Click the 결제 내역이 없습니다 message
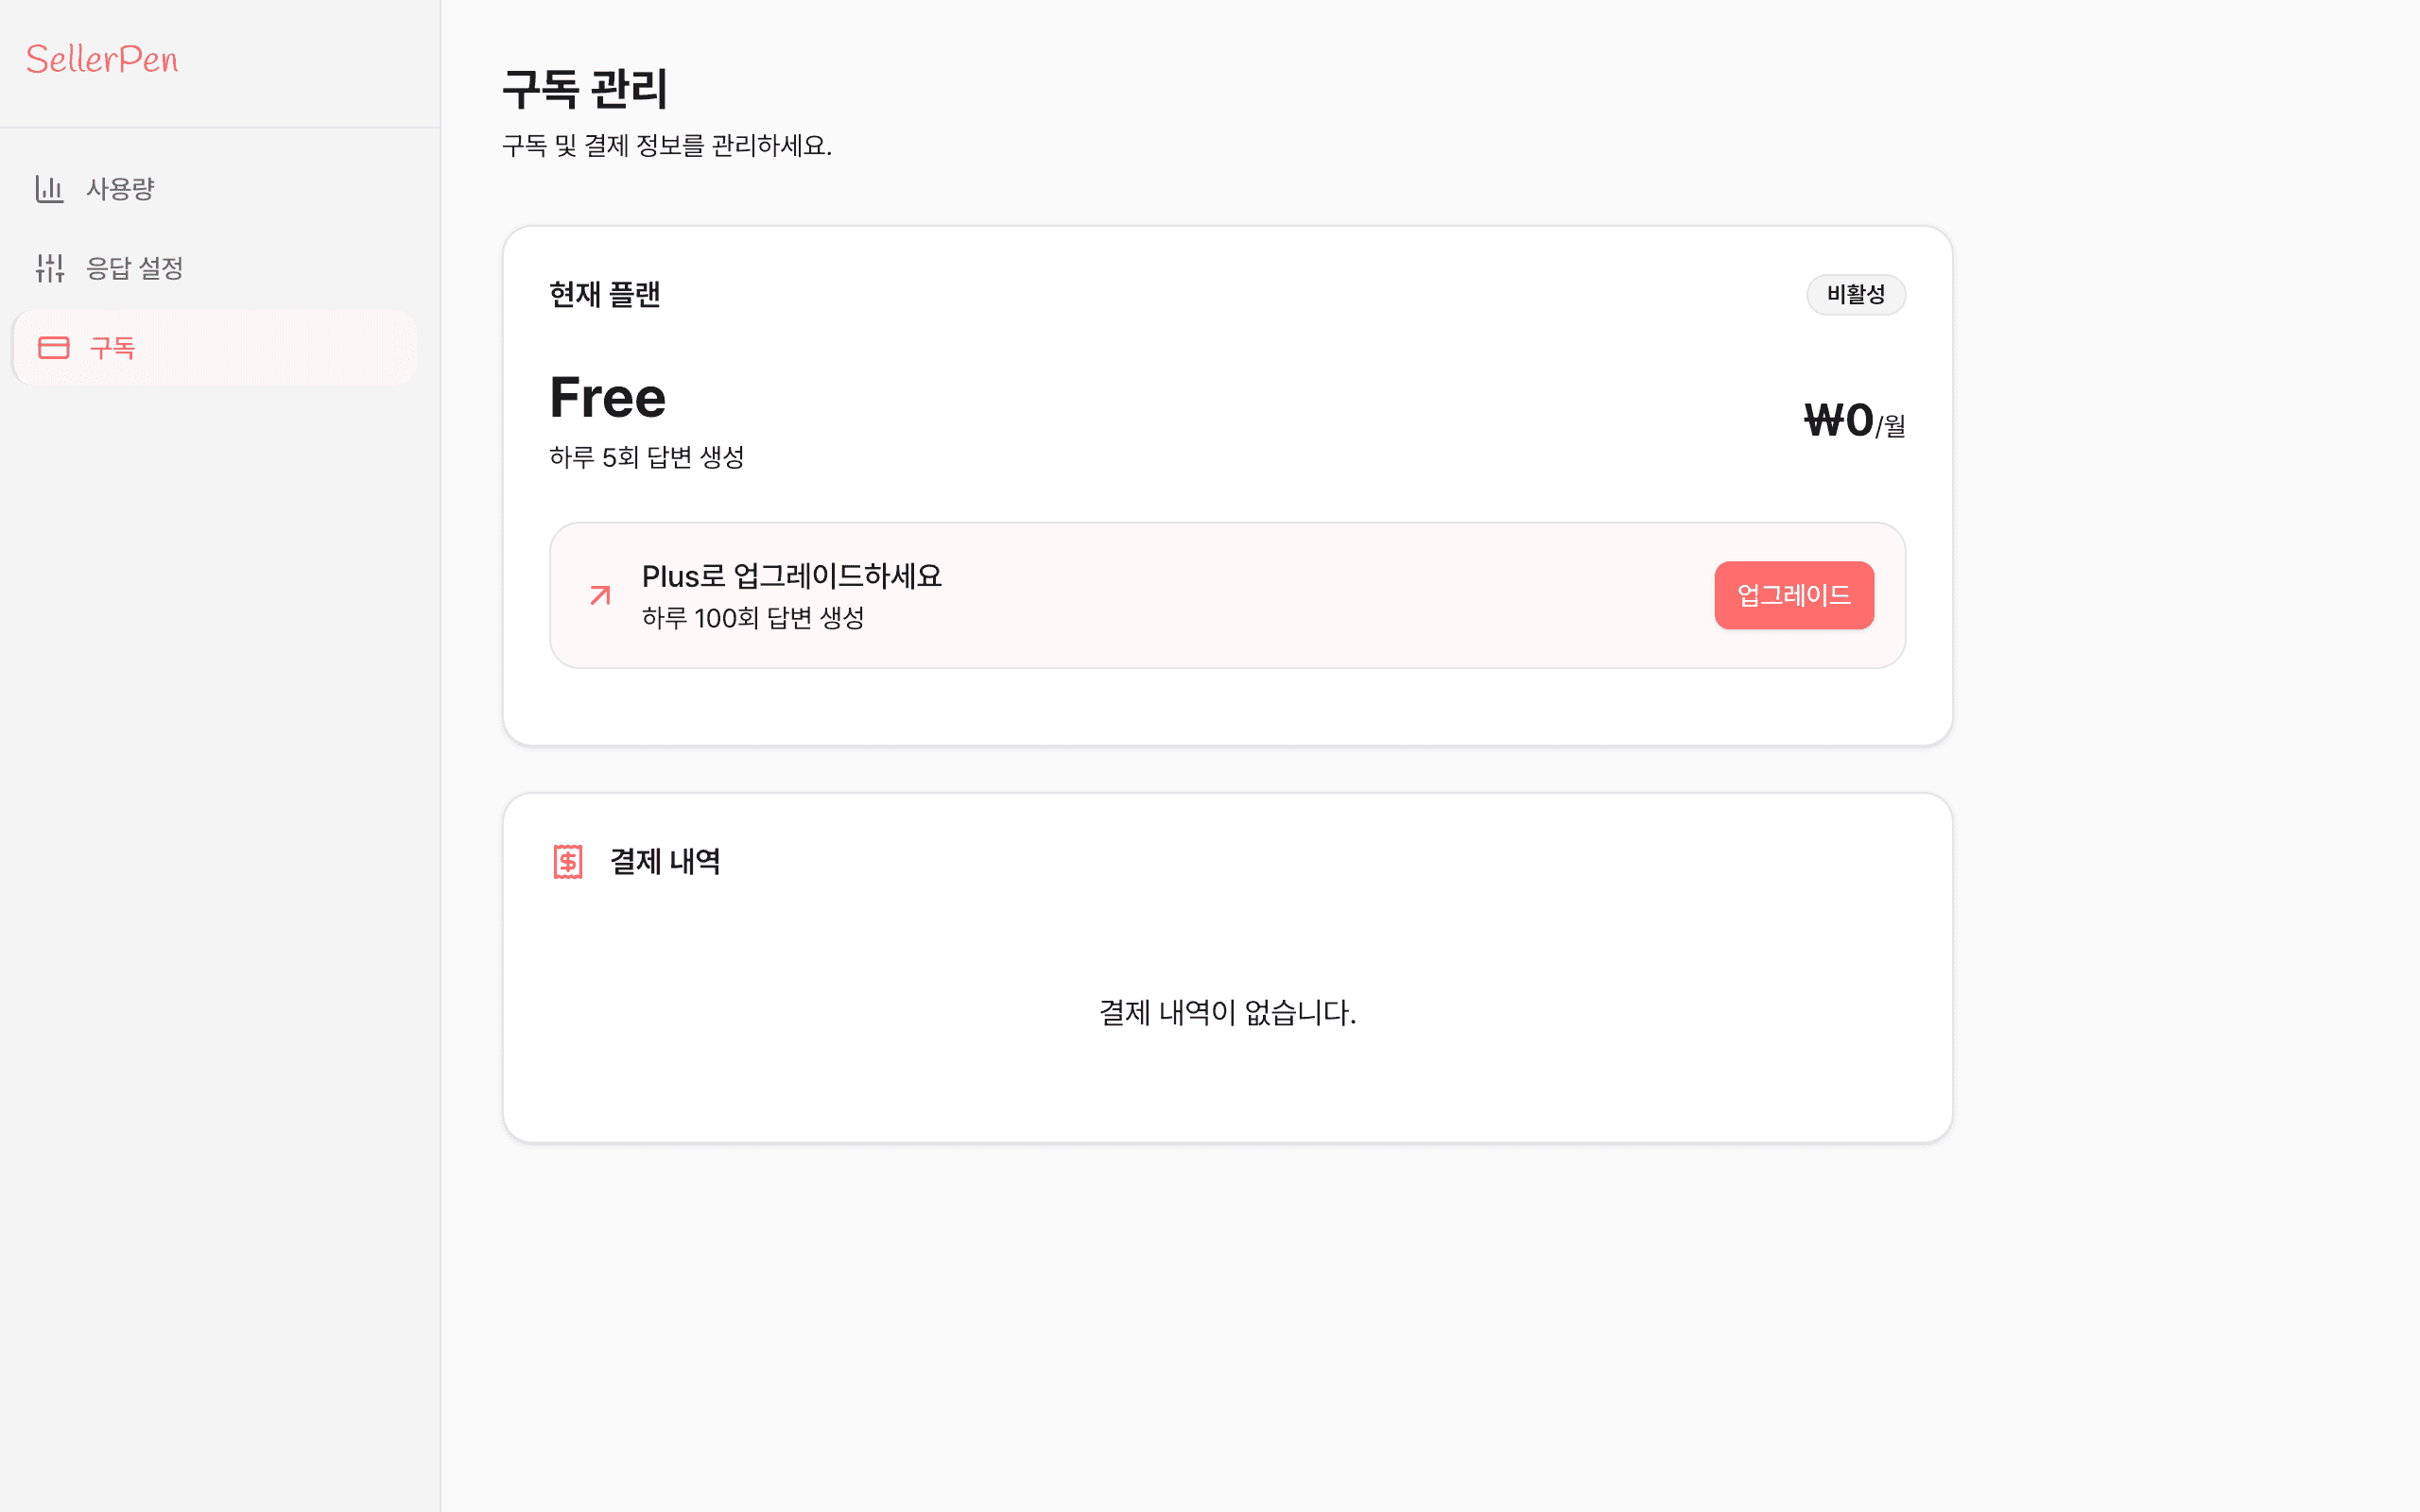 tap(1226, 1013)
